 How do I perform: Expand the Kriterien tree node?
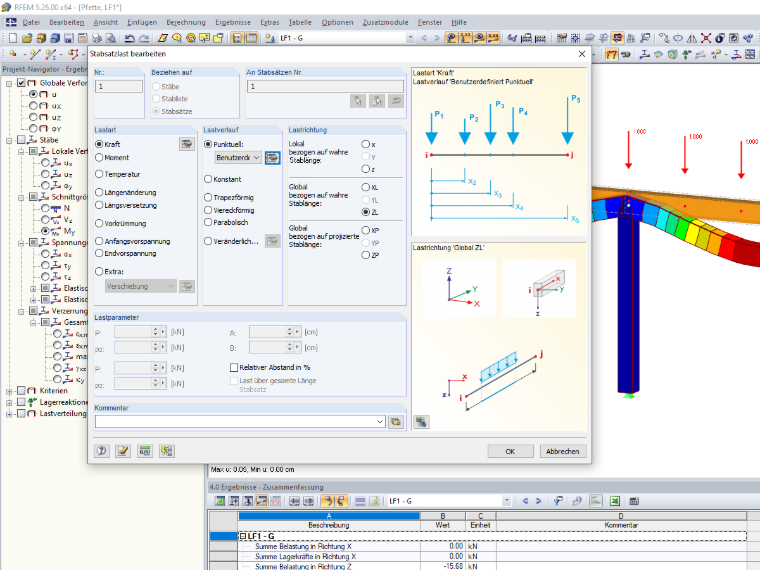click(9, 391)
